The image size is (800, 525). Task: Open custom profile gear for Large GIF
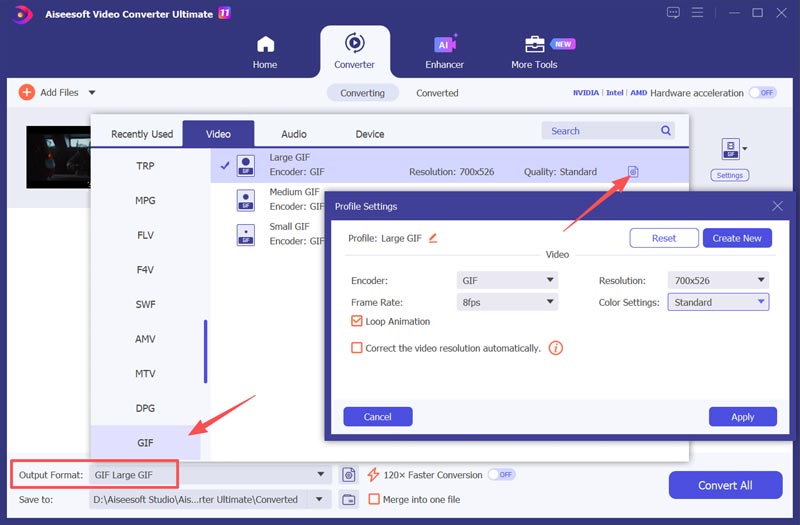633,172
